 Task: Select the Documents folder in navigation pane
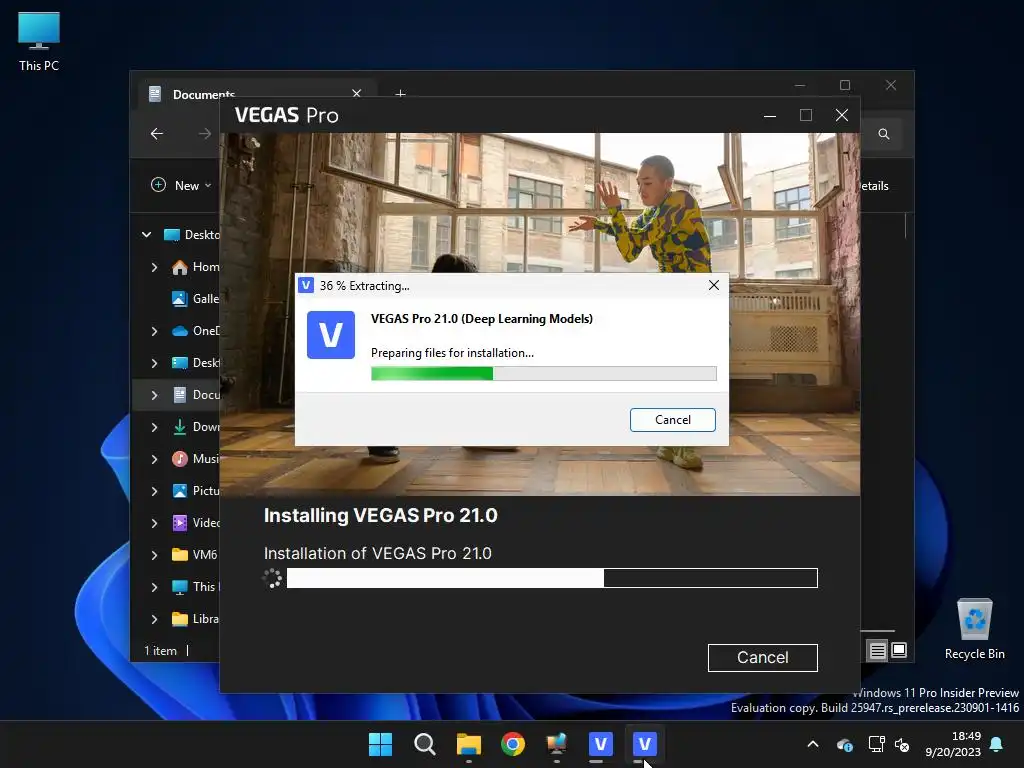point(196,394)
